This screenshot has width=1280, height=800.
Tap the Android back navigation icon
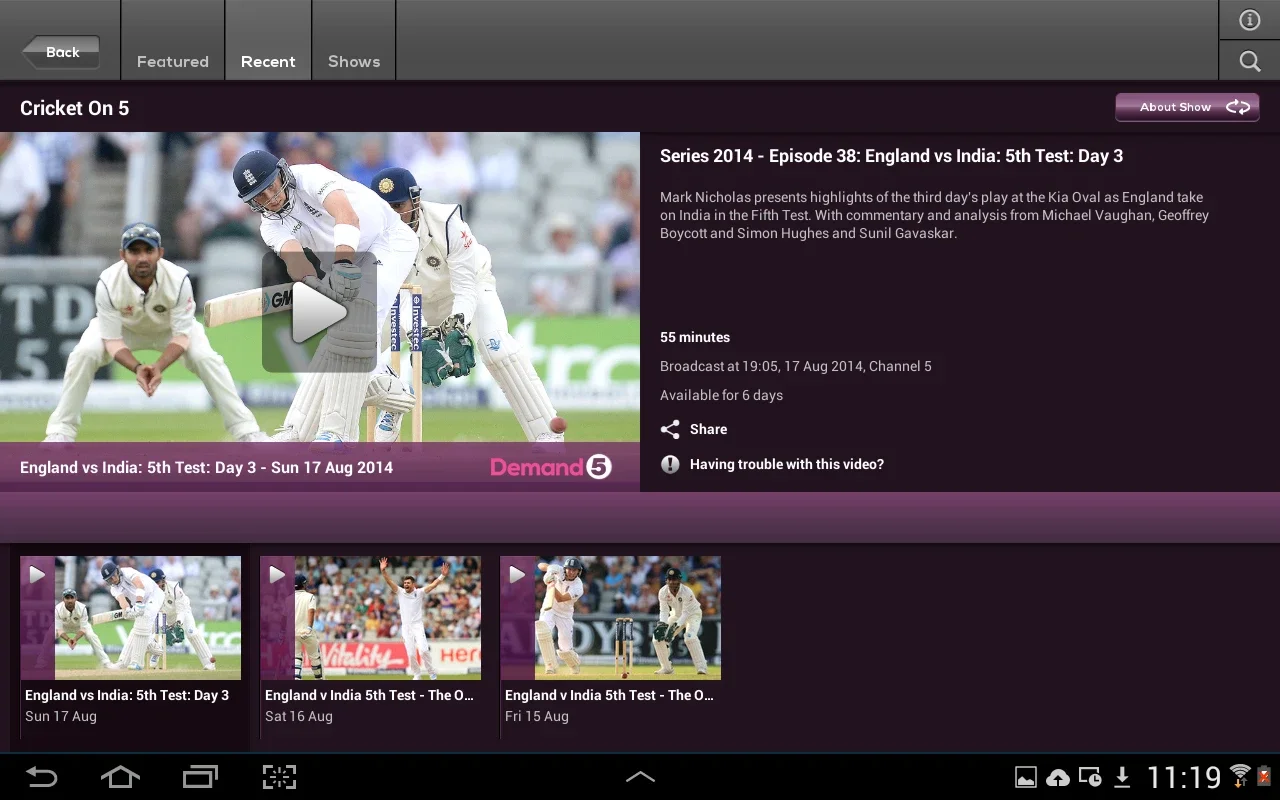tap(41, 777)
